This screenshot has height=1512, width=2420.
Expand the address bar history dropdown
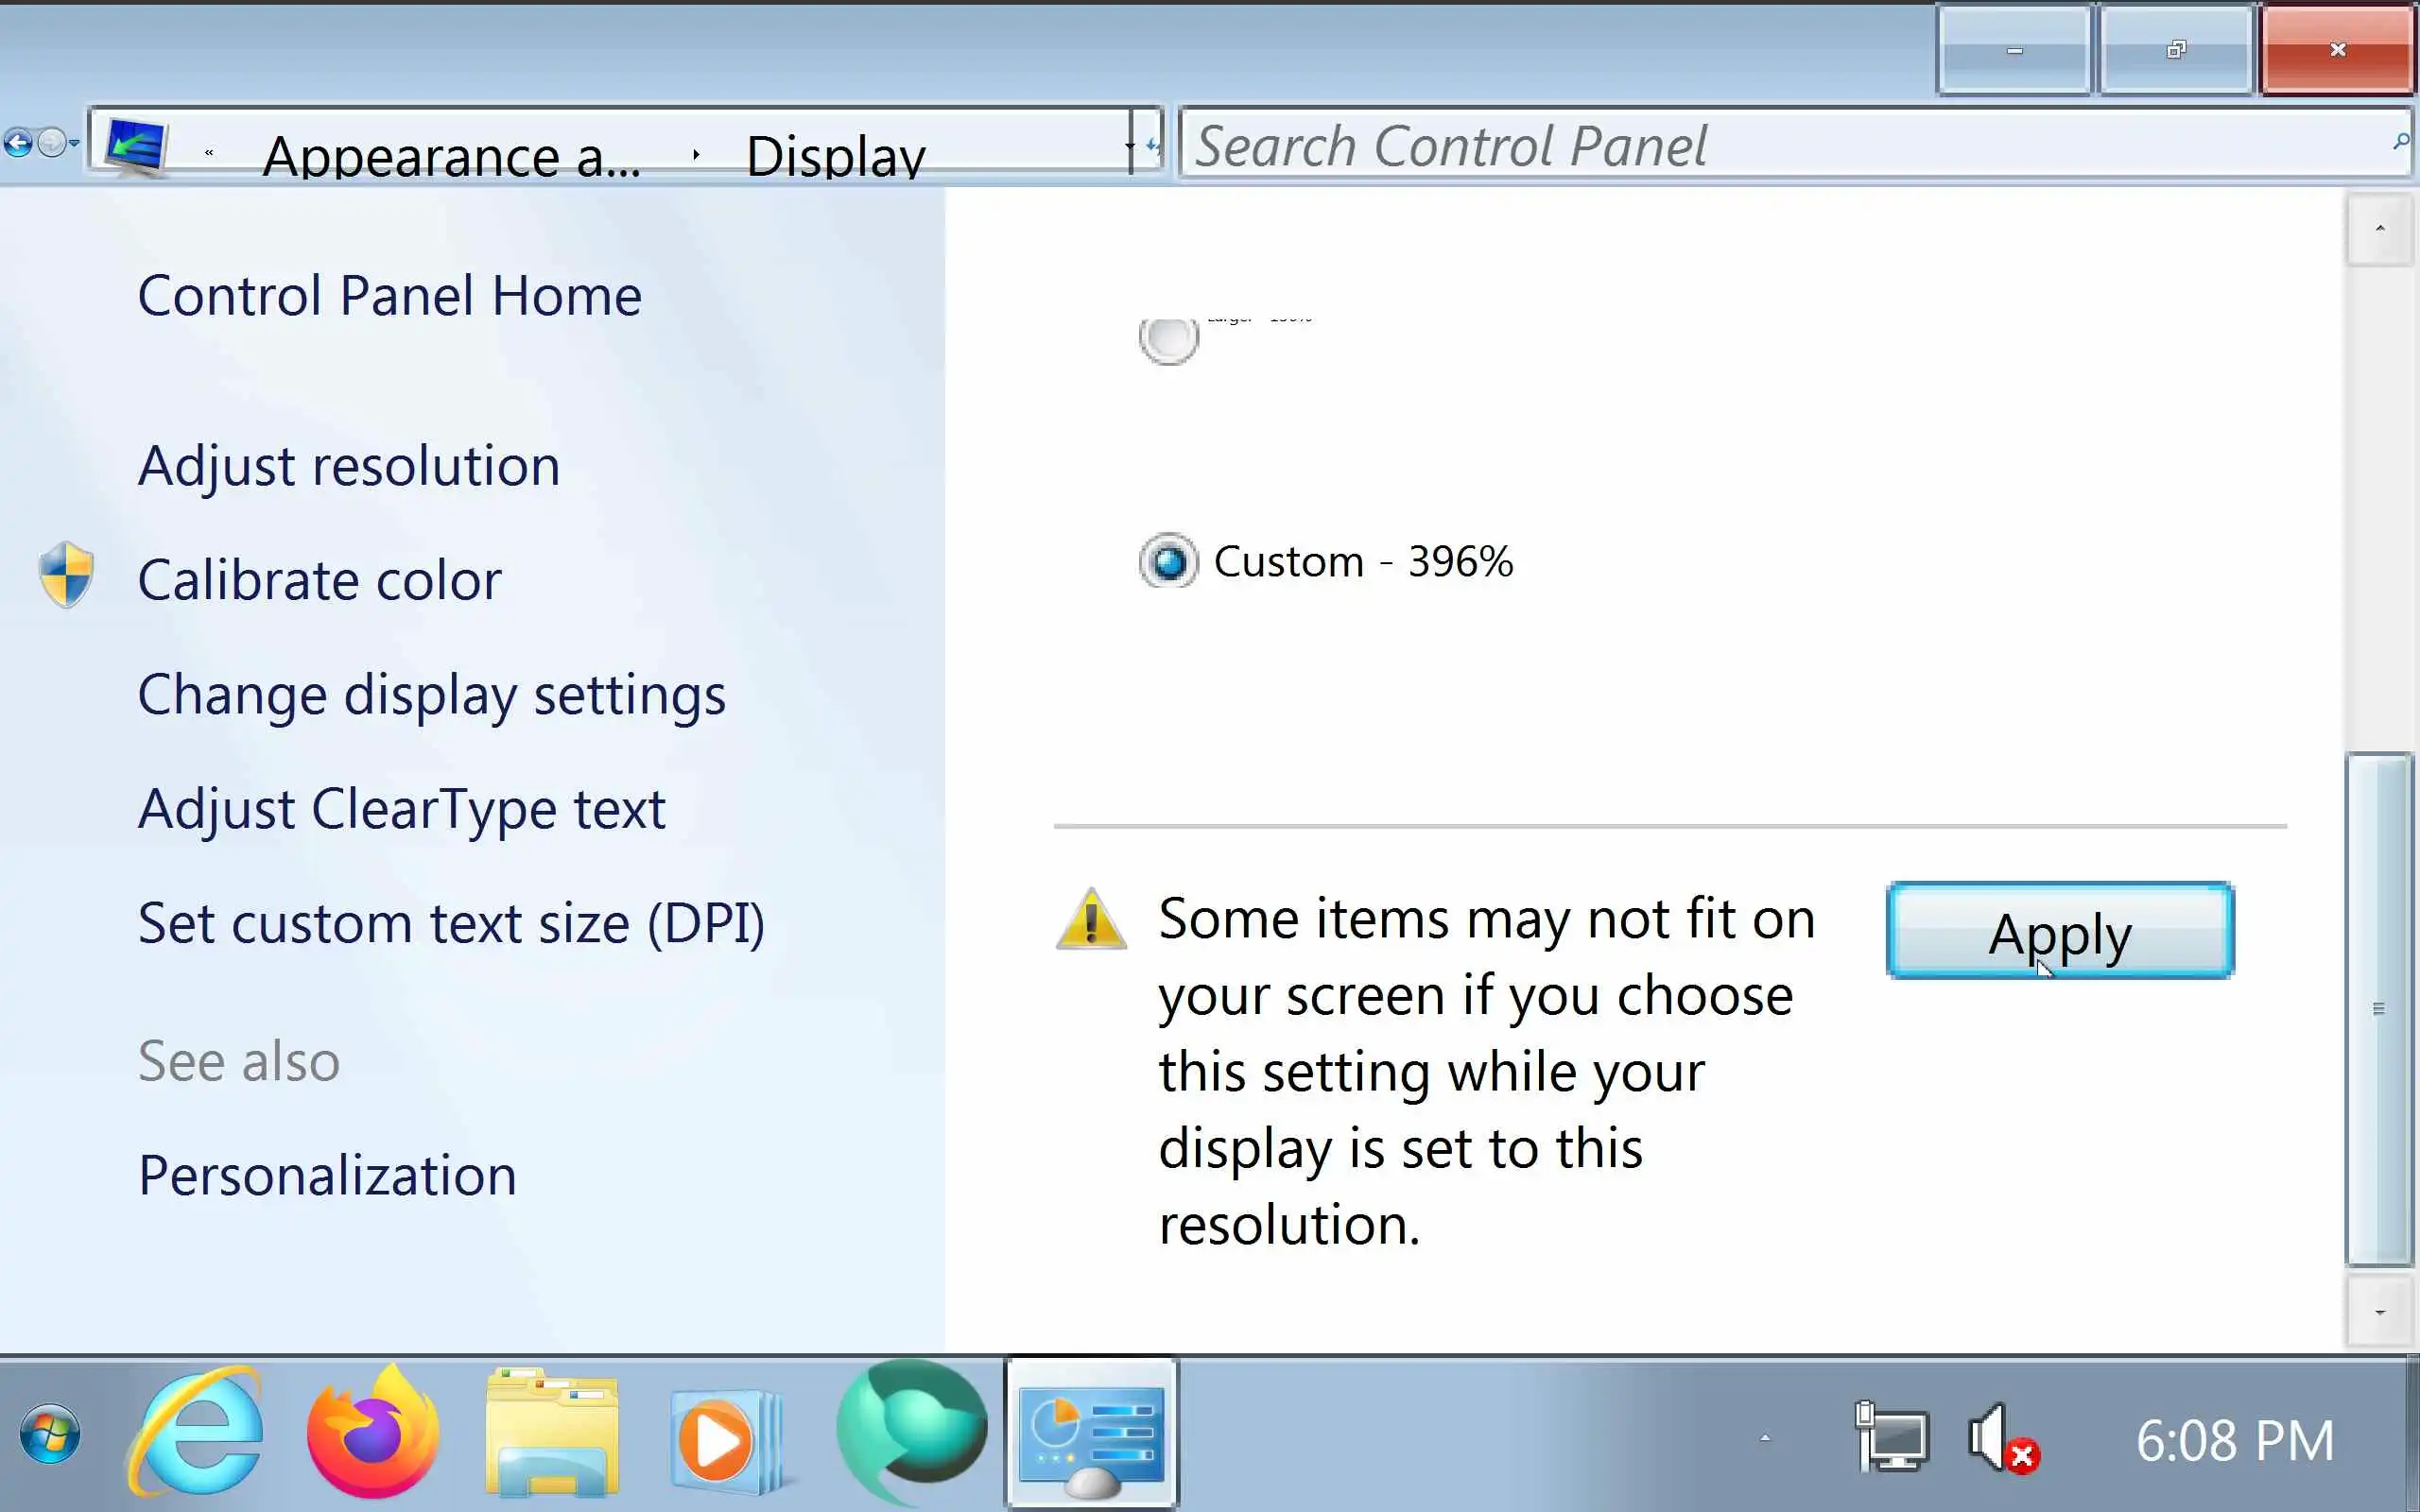(1129, 146)
